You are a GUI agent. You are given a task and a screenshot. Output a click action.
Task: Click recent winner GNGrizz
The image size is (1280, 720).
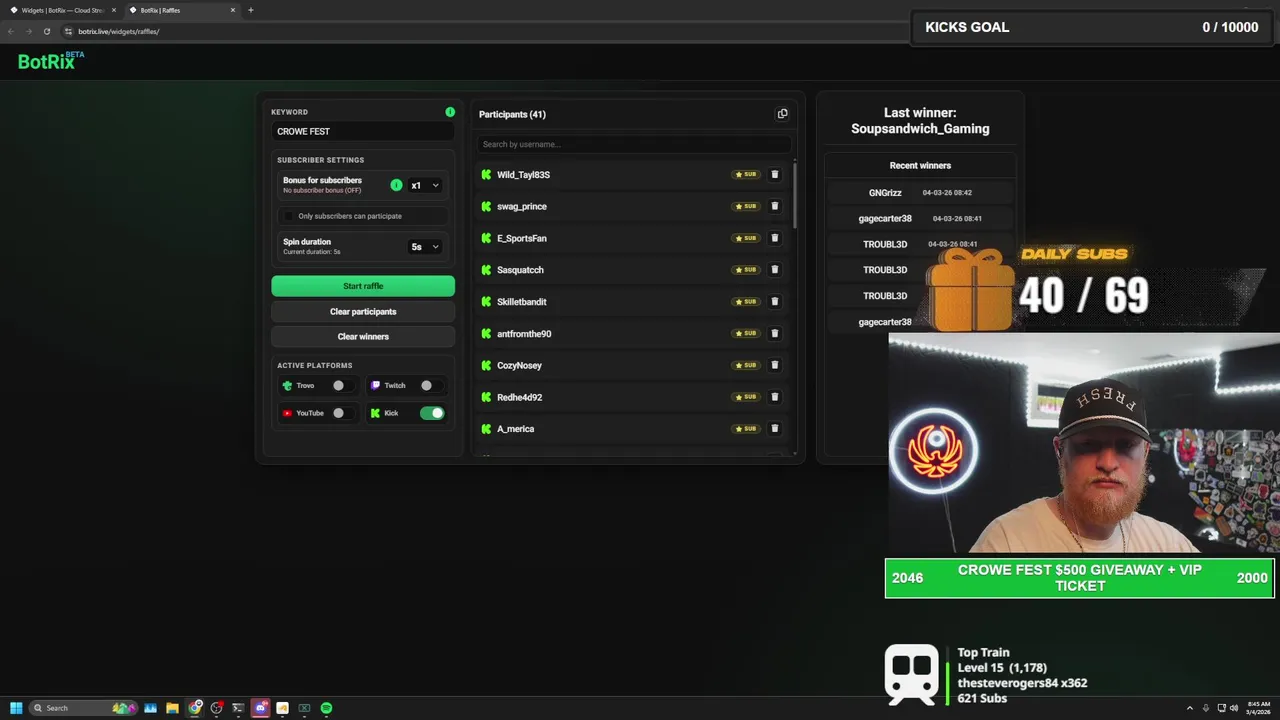pos(885,192)
